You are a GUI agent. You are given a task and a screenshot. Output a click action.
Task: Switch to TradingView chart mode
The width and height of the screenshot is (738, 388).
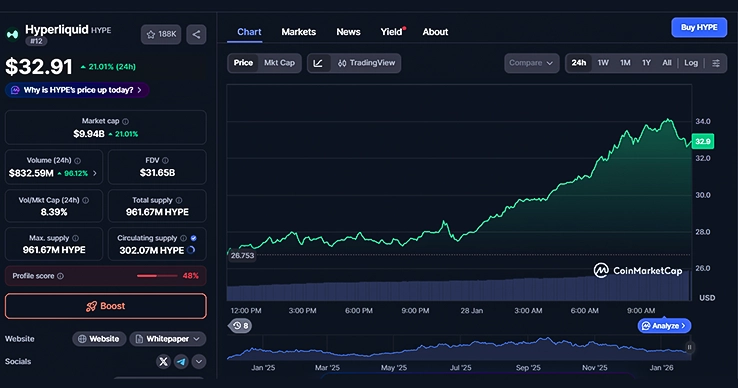point(367,63)
